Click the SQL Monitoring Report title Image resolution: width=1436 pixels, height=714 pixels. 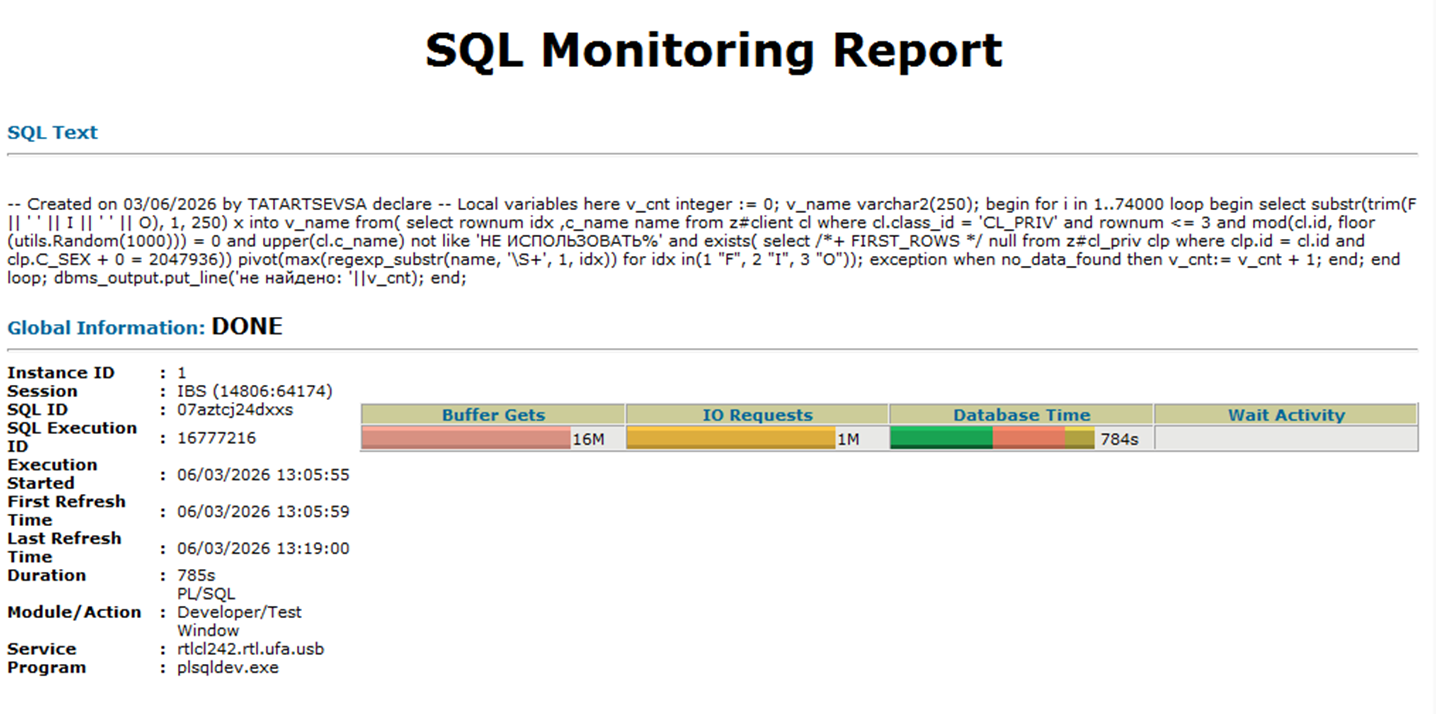coord(713,50)
